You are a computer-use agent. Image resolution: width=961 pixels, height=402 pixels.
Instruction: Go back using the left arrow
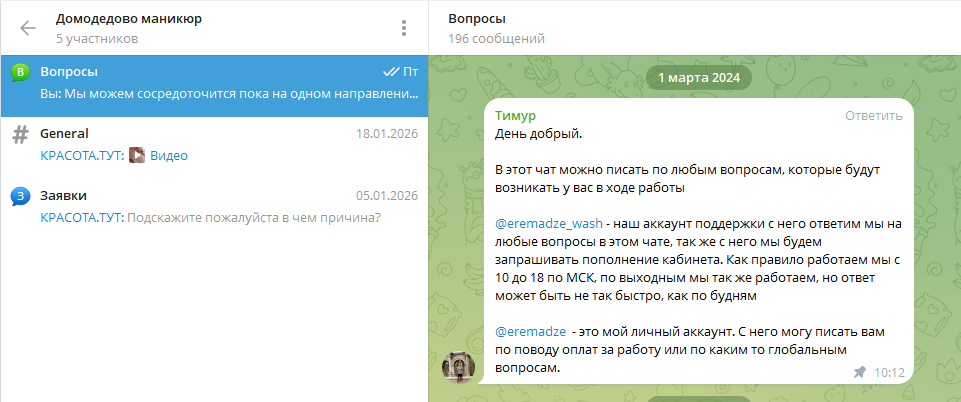[28, 28]
